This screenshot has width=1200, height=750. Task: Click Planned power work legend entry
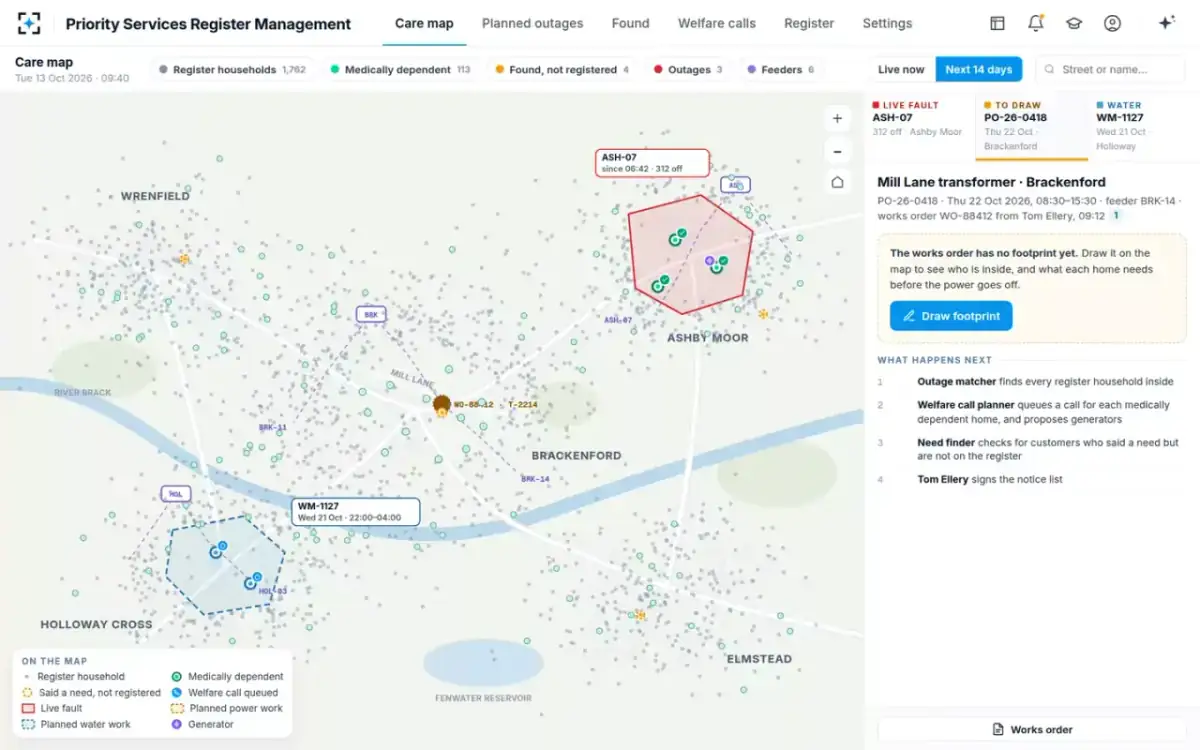(227, 708)
